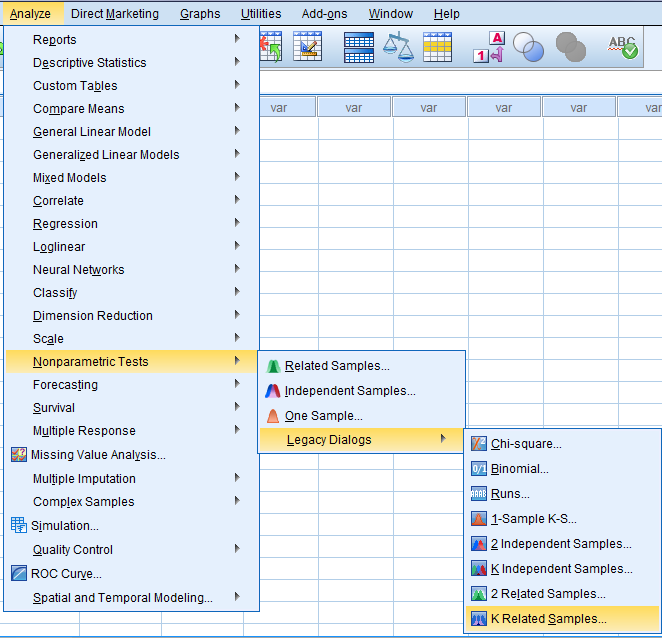662x638 pixels.
Task: Select Custom Tables menu entry
Action: tap(131, 86)
